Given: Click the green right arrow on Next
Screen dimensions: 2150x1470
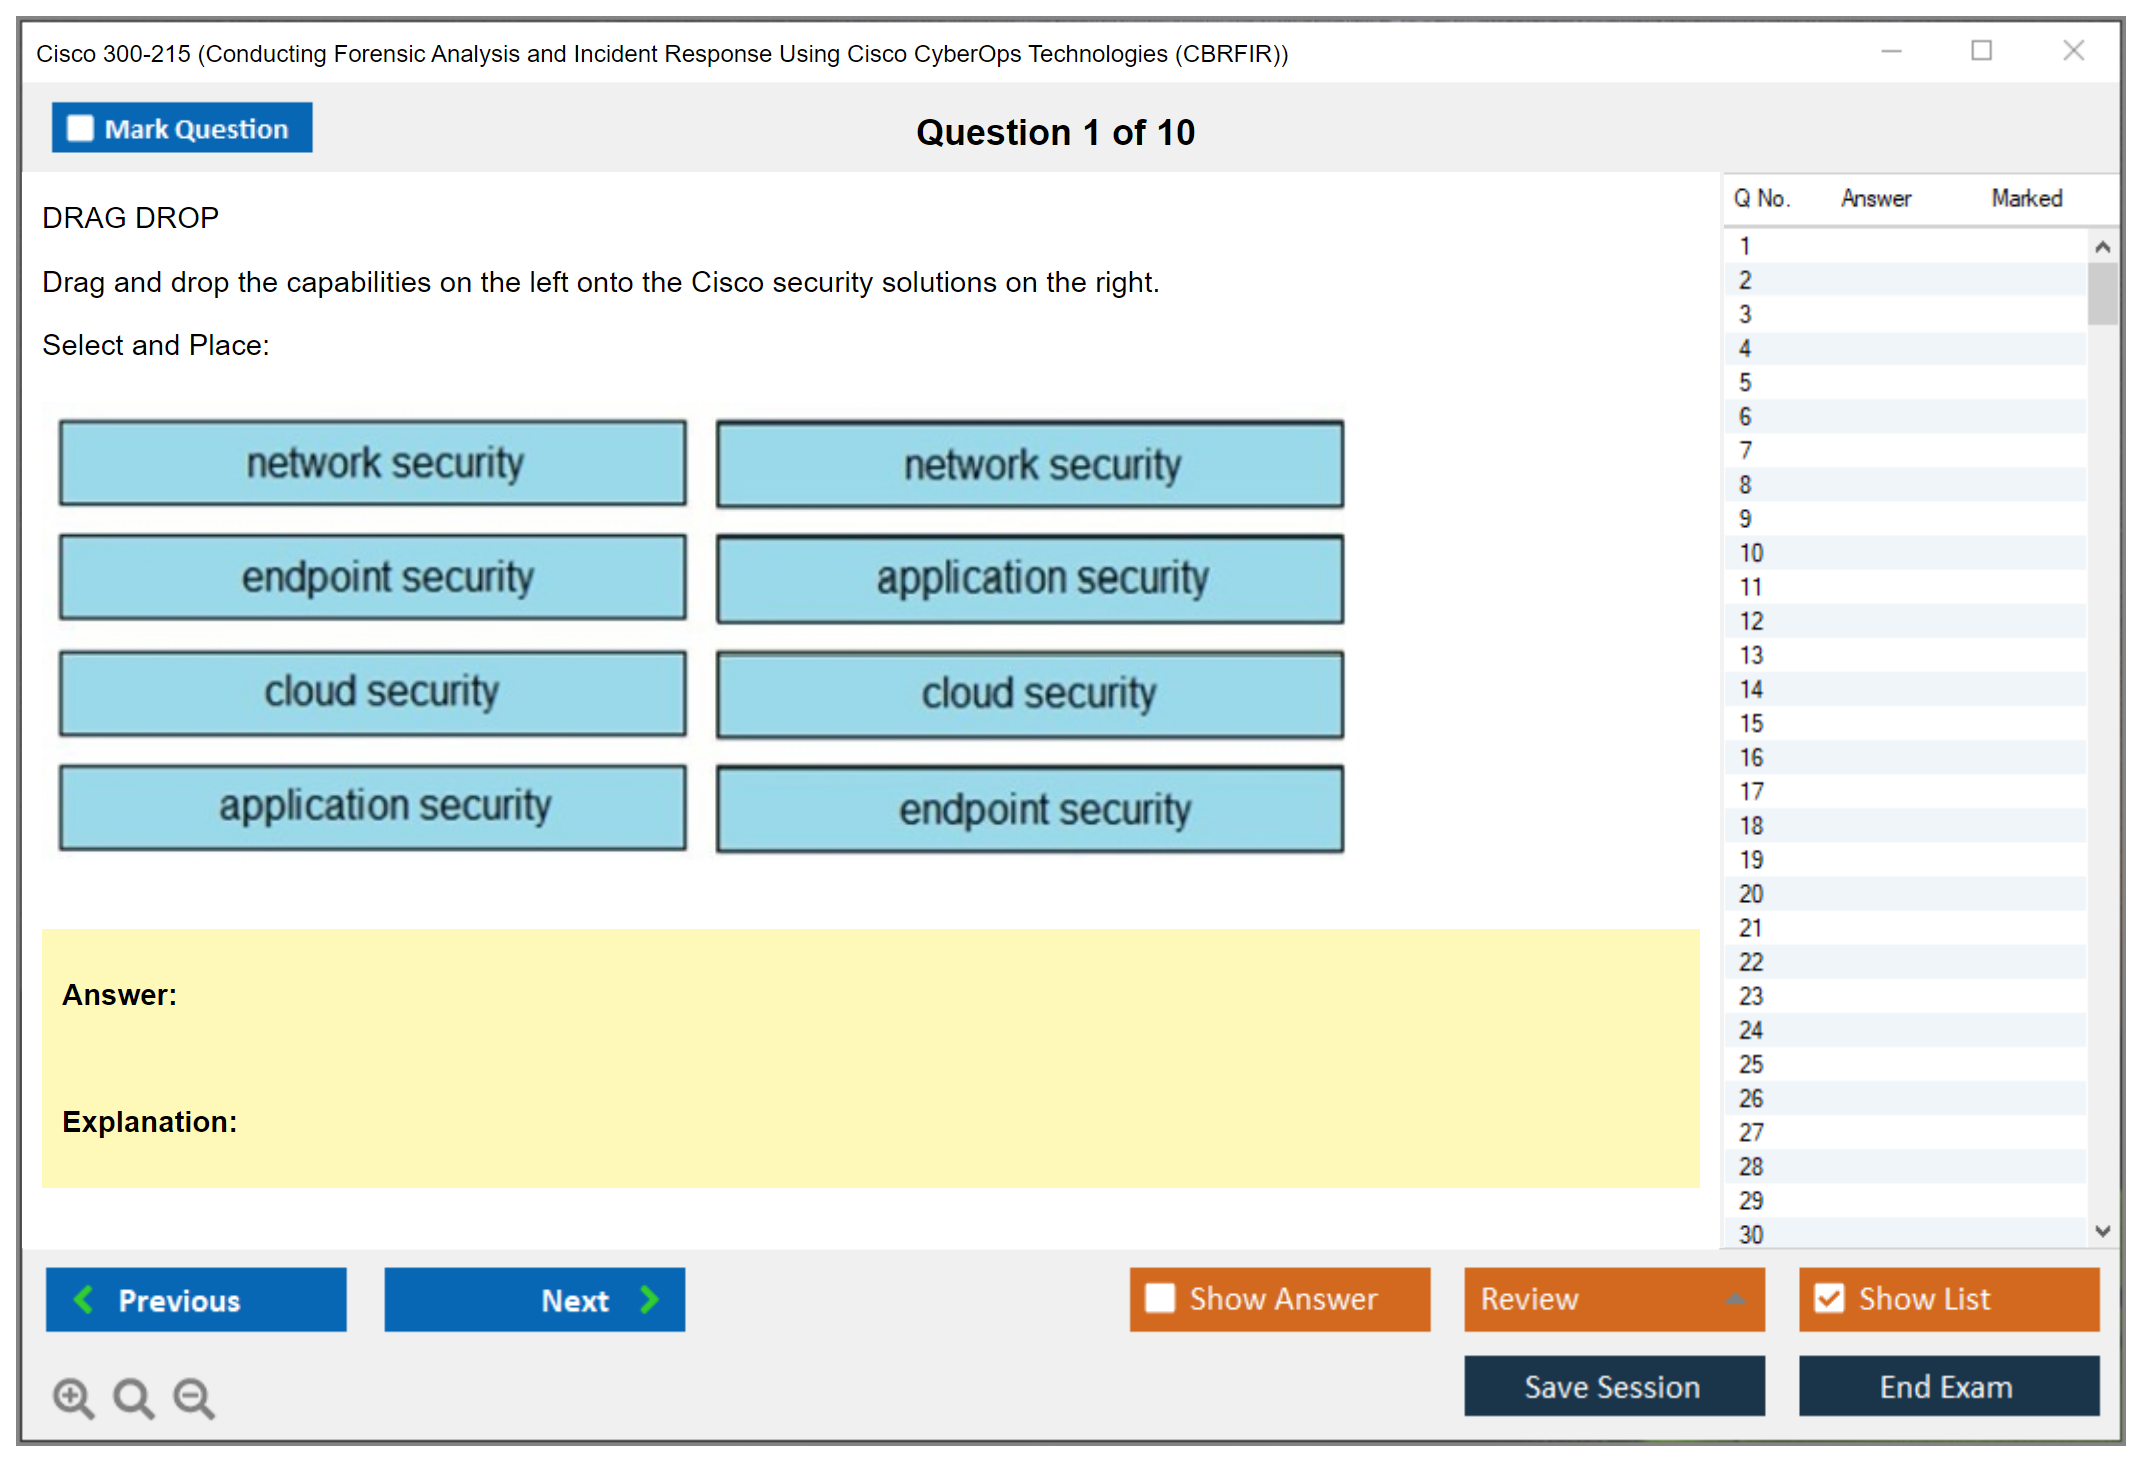Looking at the screenshot, I should [650, 1299].
